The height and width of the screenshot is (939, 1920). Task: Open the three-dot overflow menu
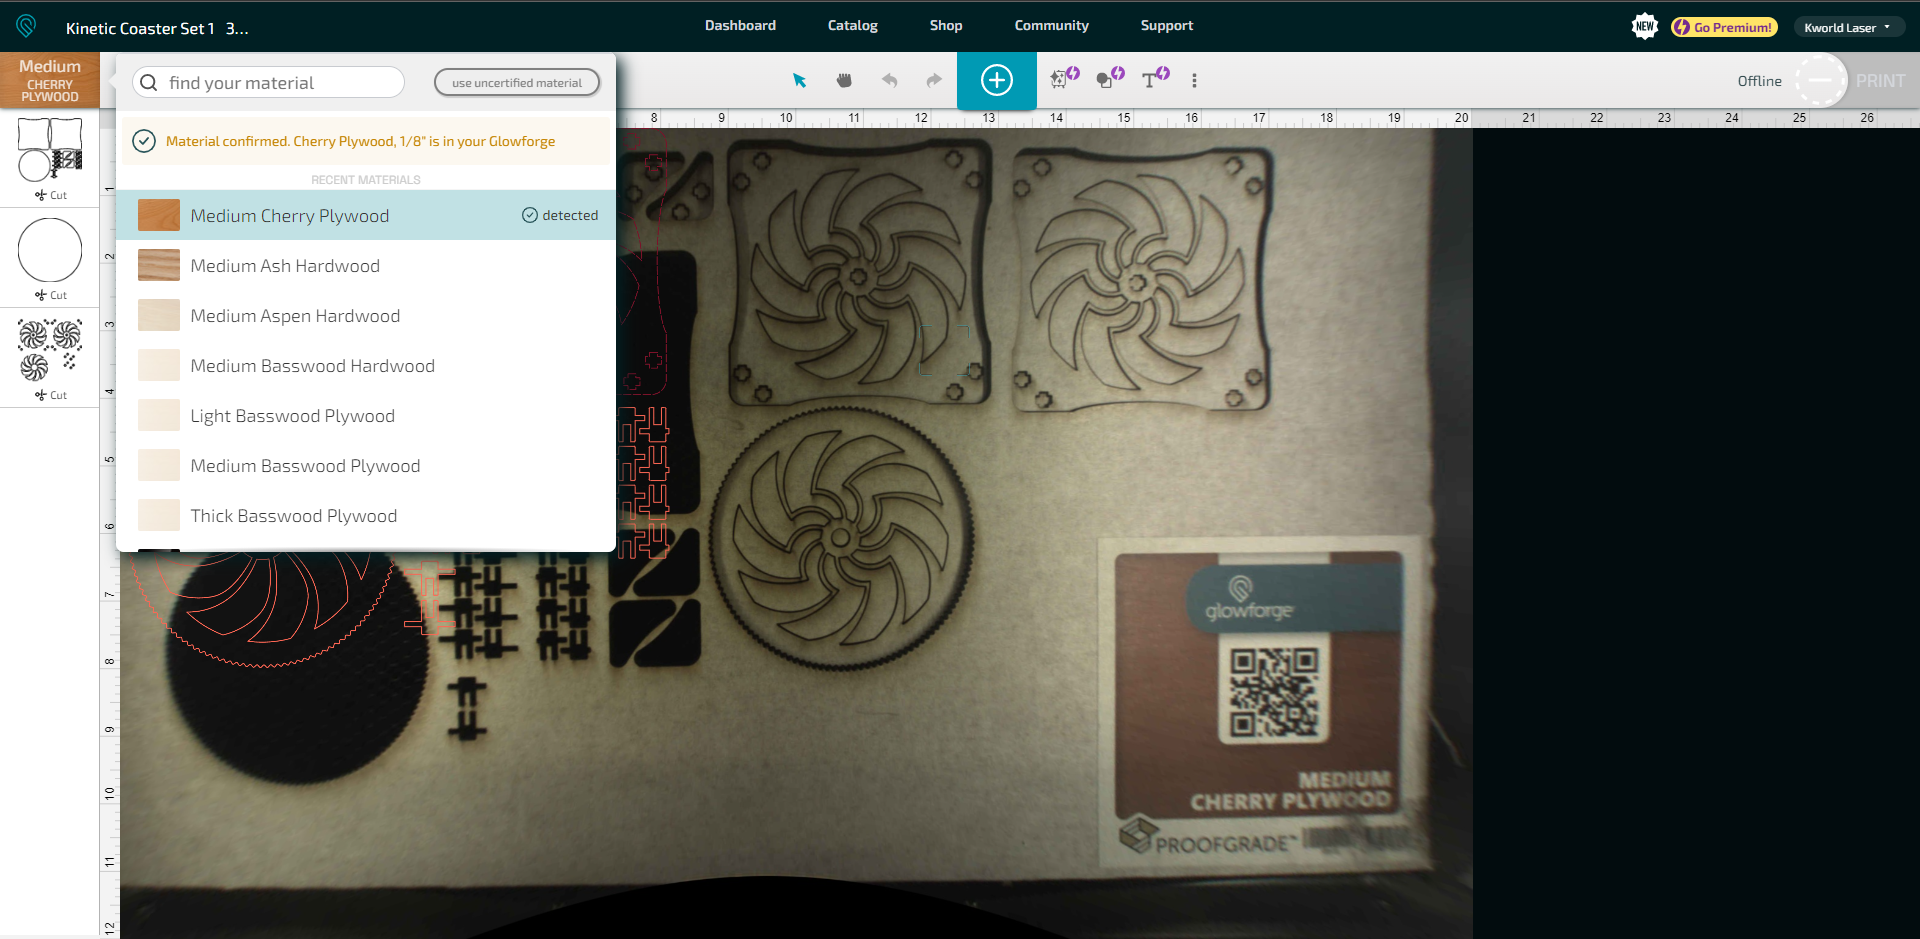coord(1194,80)
